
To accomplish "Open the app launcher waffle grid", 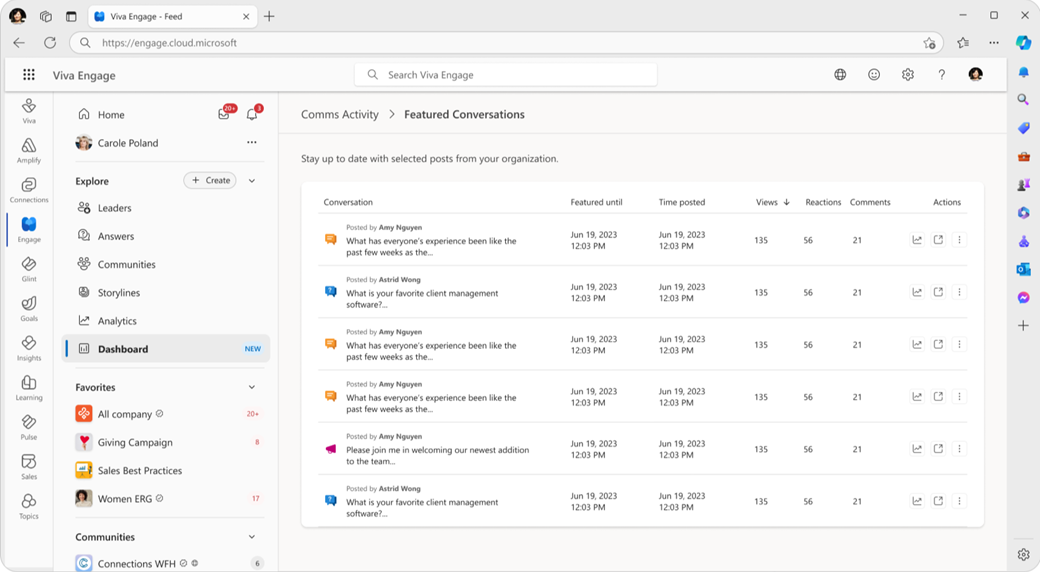I will (x=29, y=75).
